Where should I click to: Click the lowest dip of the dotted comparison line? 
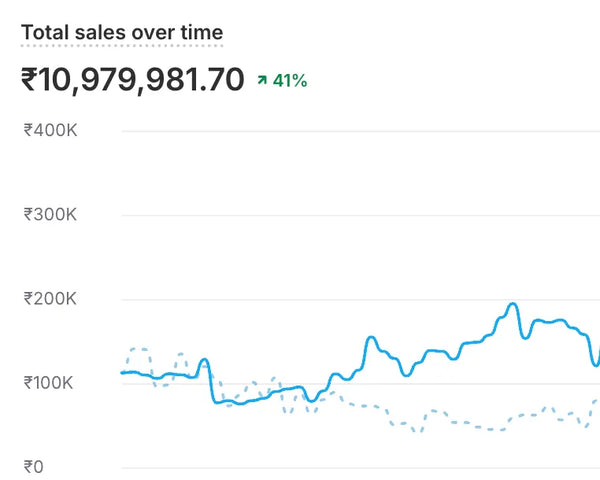pos(417,431)
